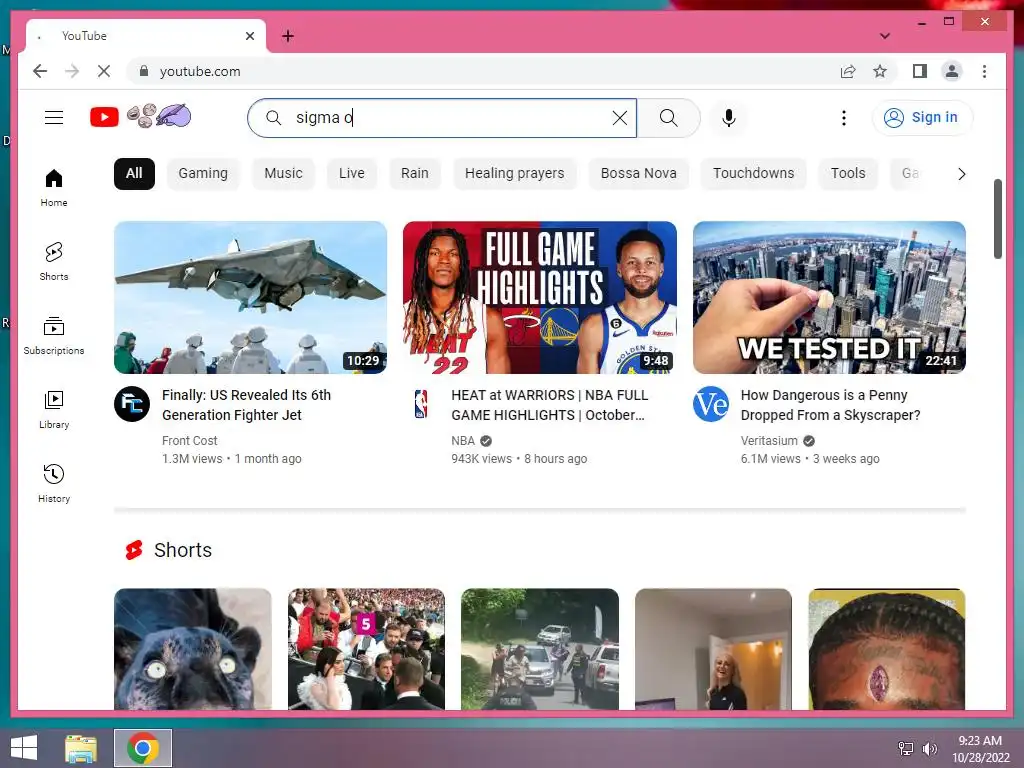Image resolution: width=1024 pixels, height=768 pixels.
Task: Toggle the Chrome side panel
Action: (x=920, y=71)
